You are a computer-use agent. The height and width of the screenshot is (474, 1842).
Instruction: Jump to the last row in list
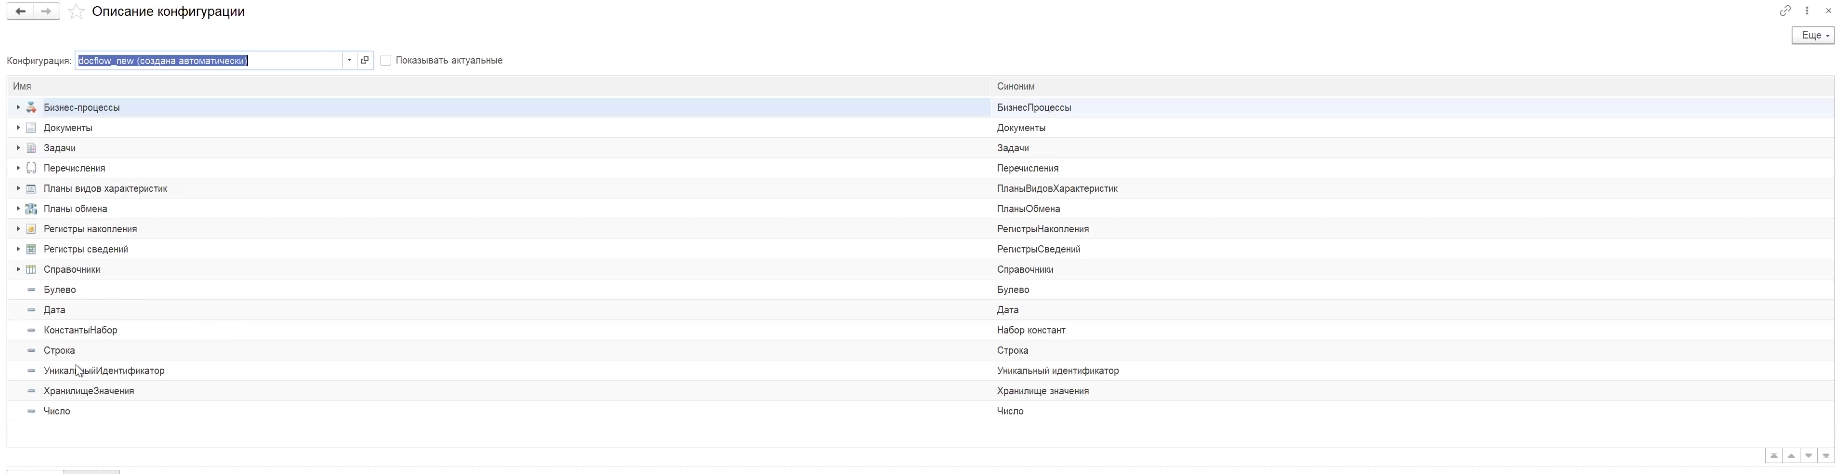pyautogui.click(x=1826, y=456)
